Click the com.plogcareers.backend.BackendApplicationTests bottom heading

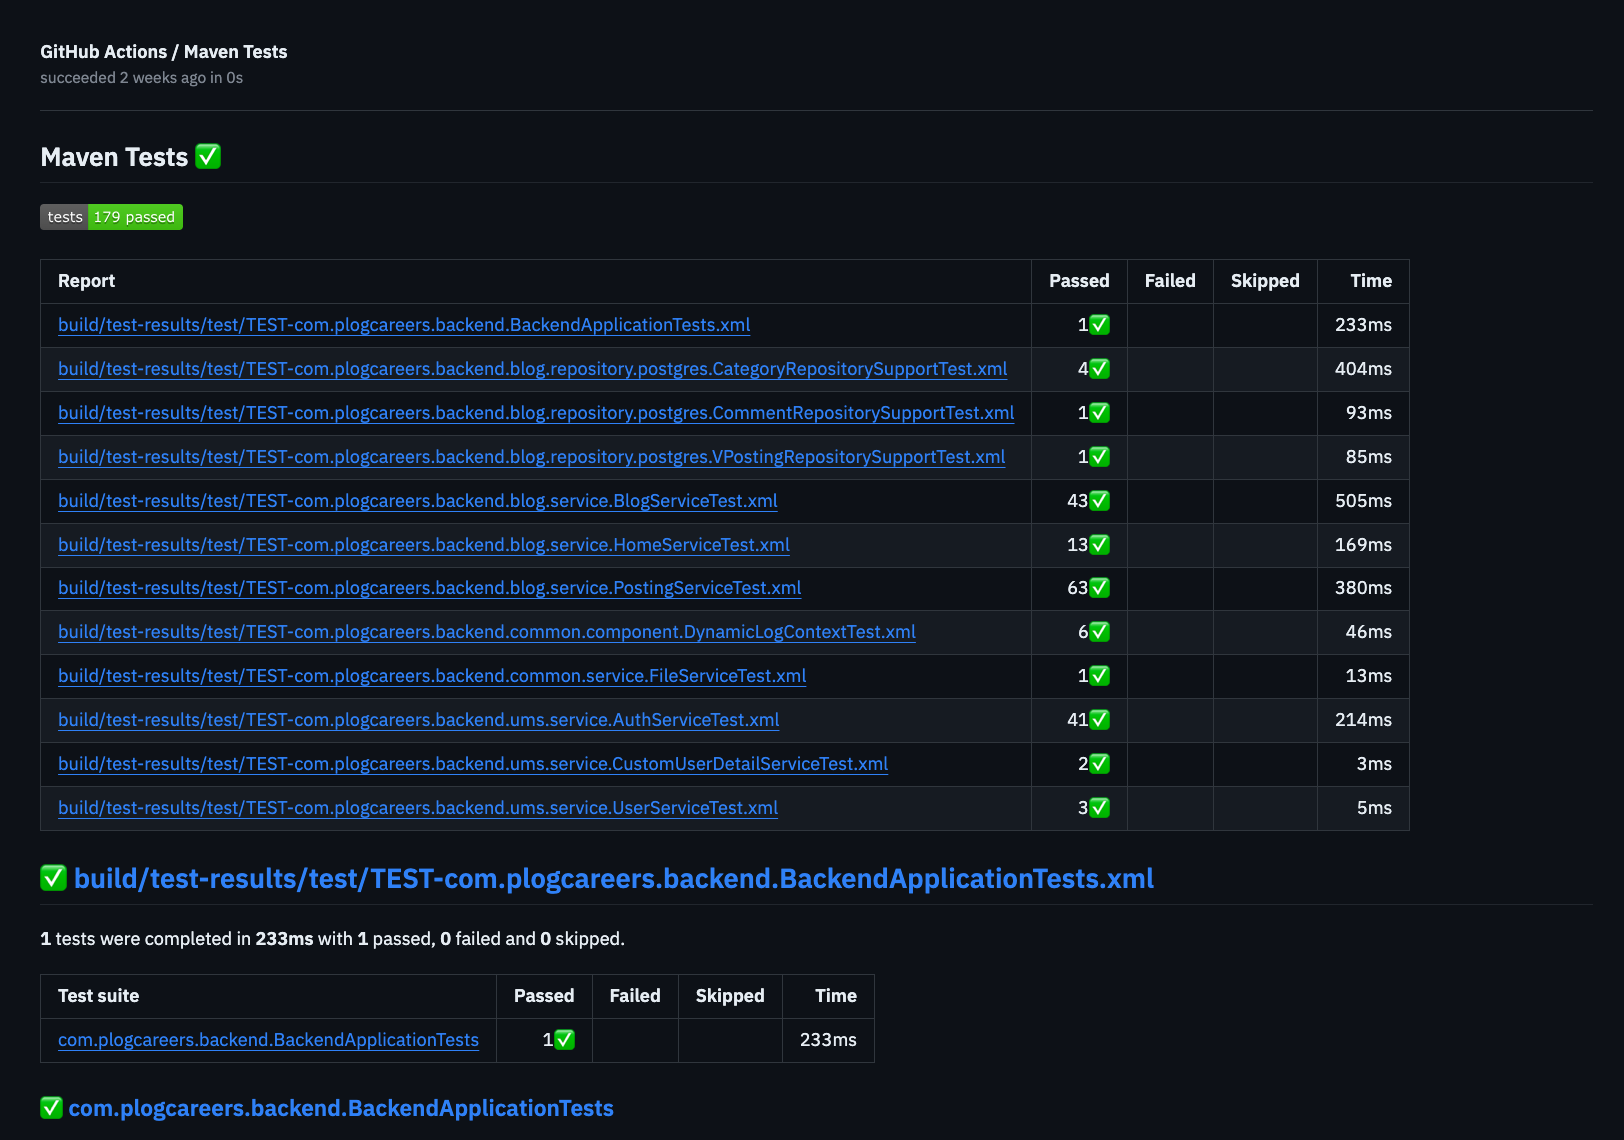tap(341, 1108)
